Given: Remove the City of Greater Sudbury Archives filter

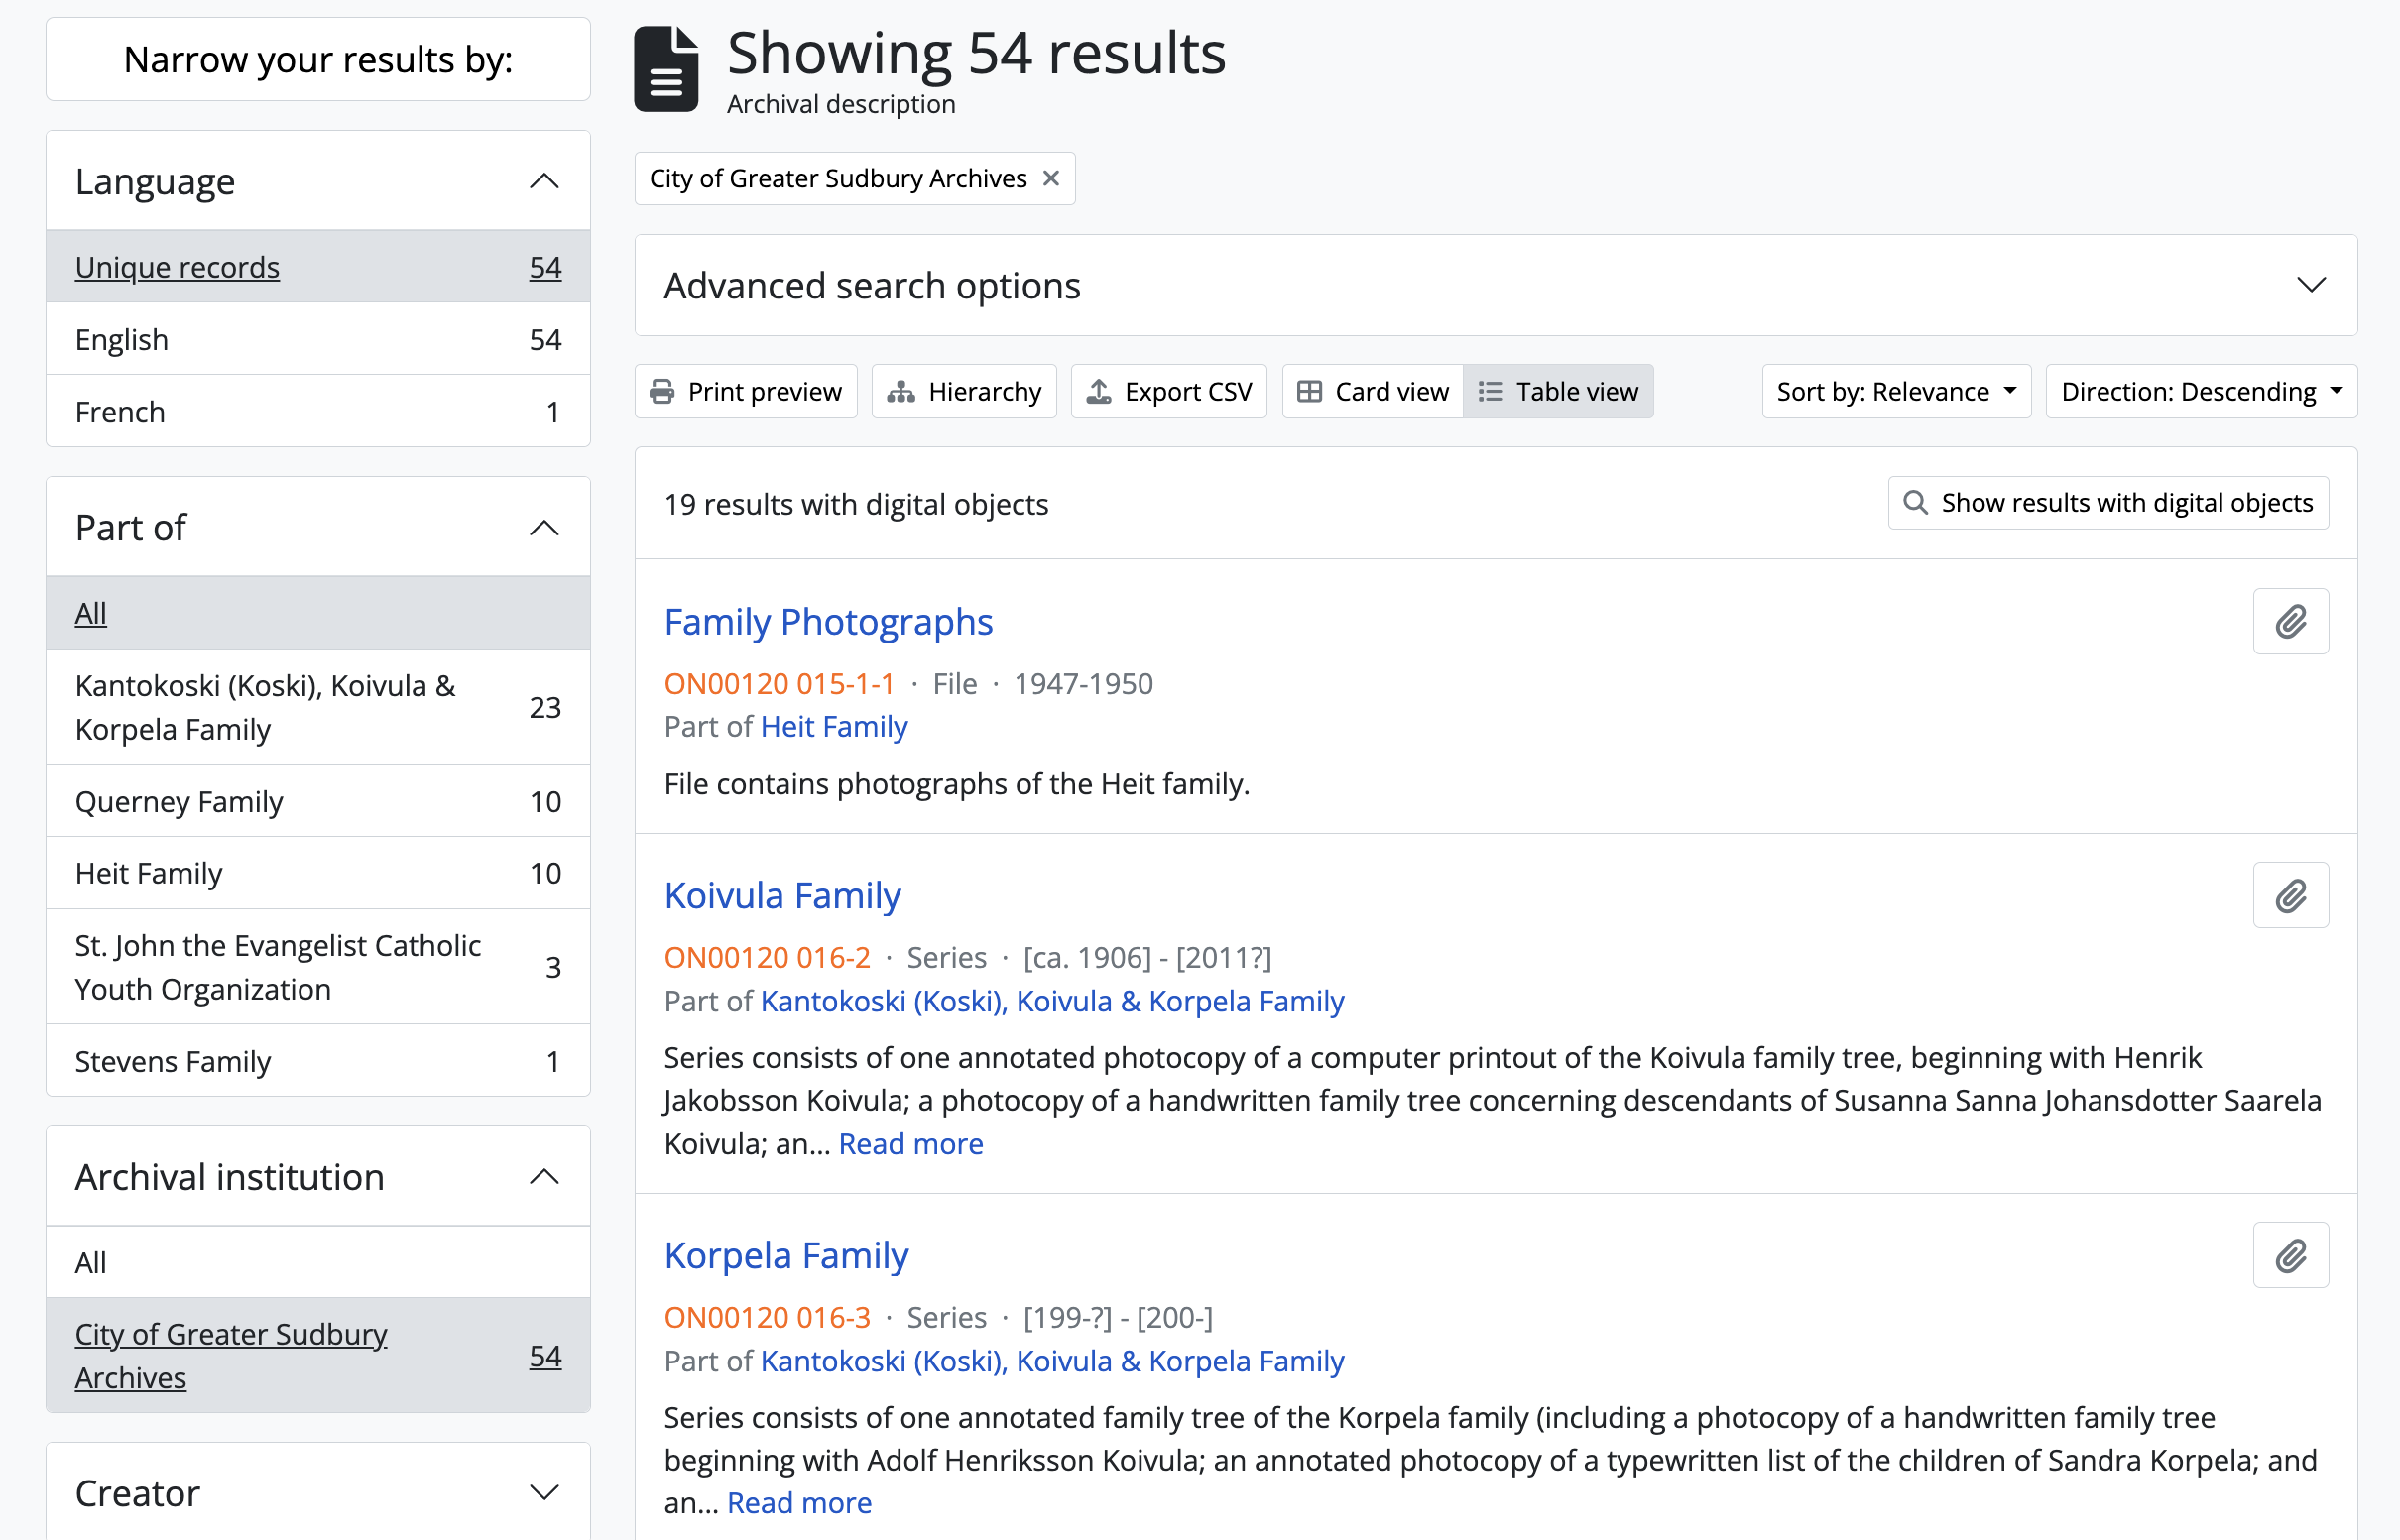Looking at the screenshot, I should pyautogui.click(x=1050, y=178).
